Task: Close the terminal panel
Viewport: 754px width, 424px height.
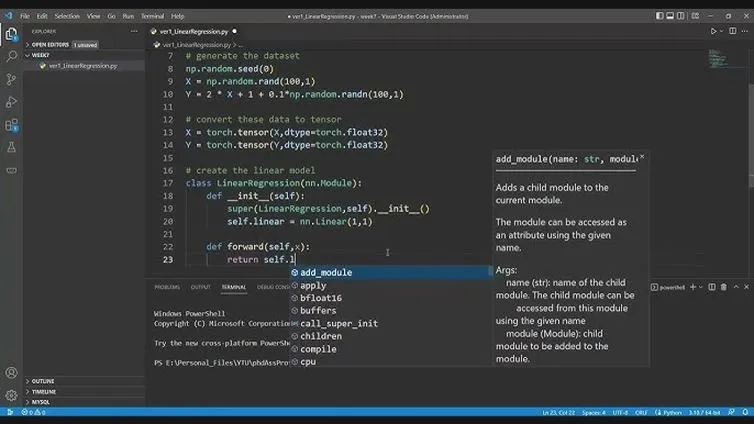Action: coord(746,287)
